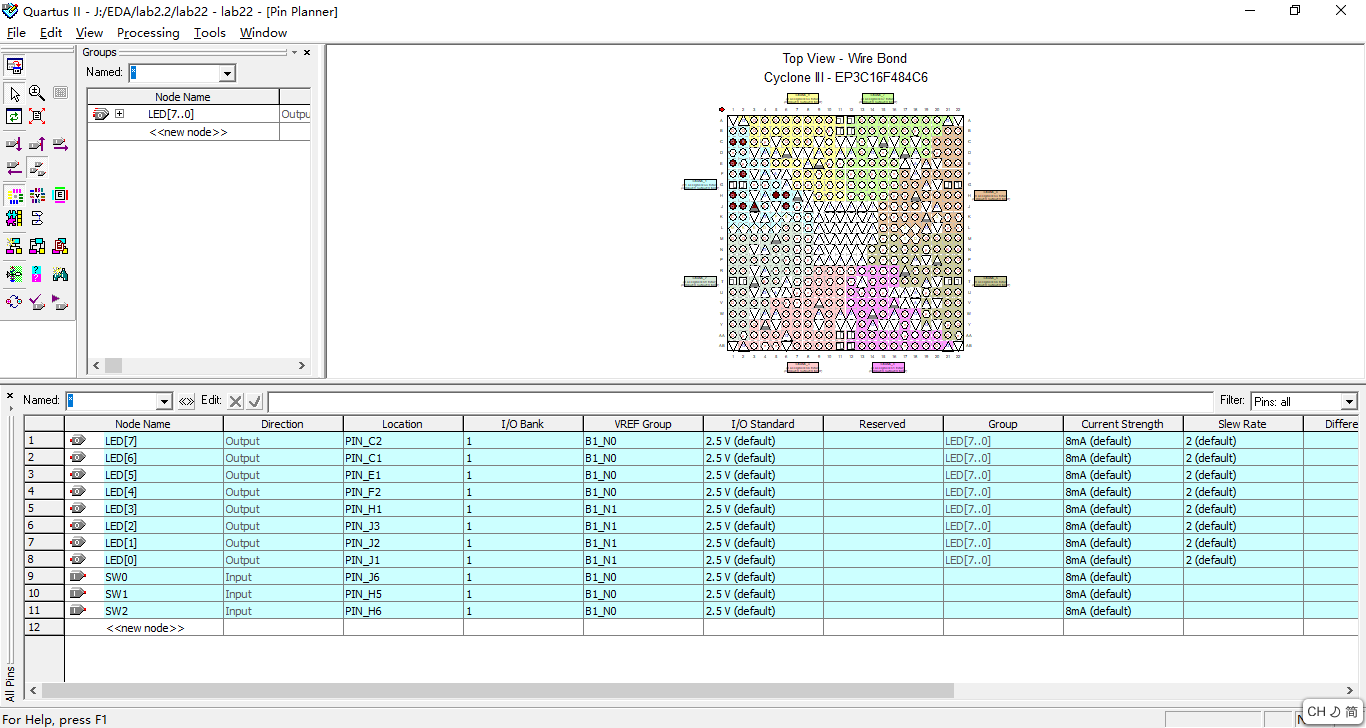
Task: Click the PIN_J6 location cell
Action: point(403,577)
